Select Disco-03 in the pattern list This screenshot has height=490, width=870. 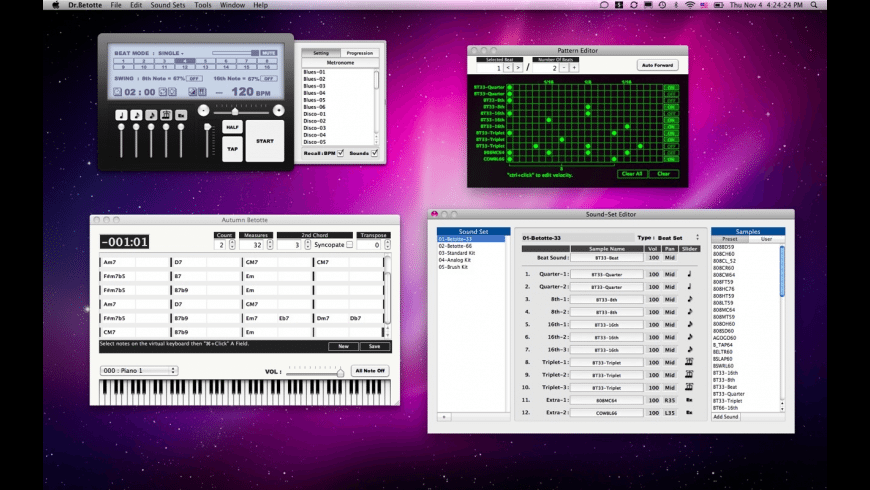coord(316,128)
